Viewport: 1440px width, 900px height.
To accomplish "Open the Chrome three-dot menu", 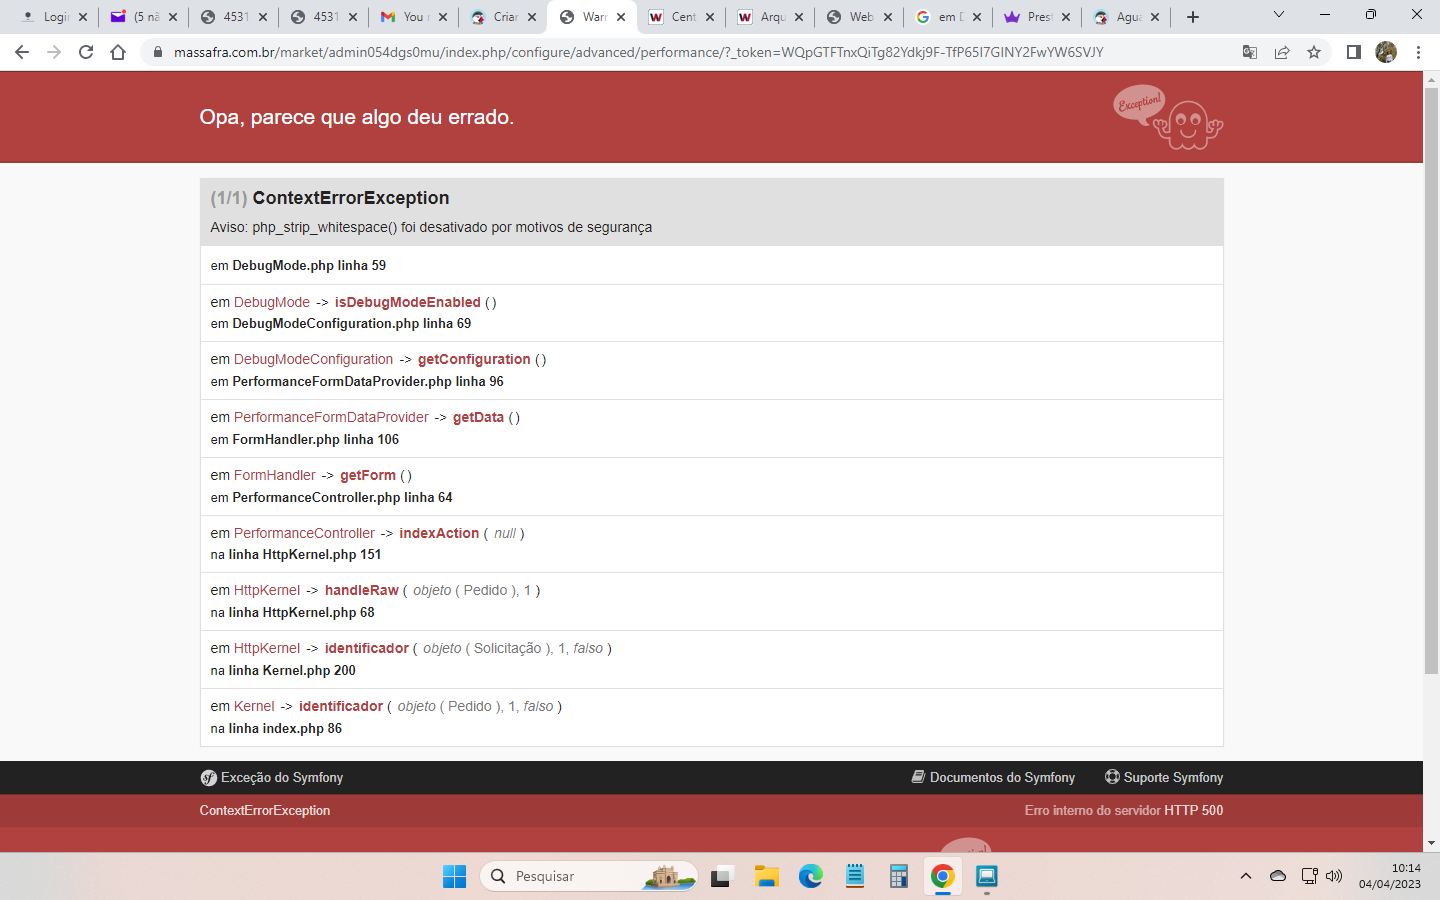I will point(1418,52).
